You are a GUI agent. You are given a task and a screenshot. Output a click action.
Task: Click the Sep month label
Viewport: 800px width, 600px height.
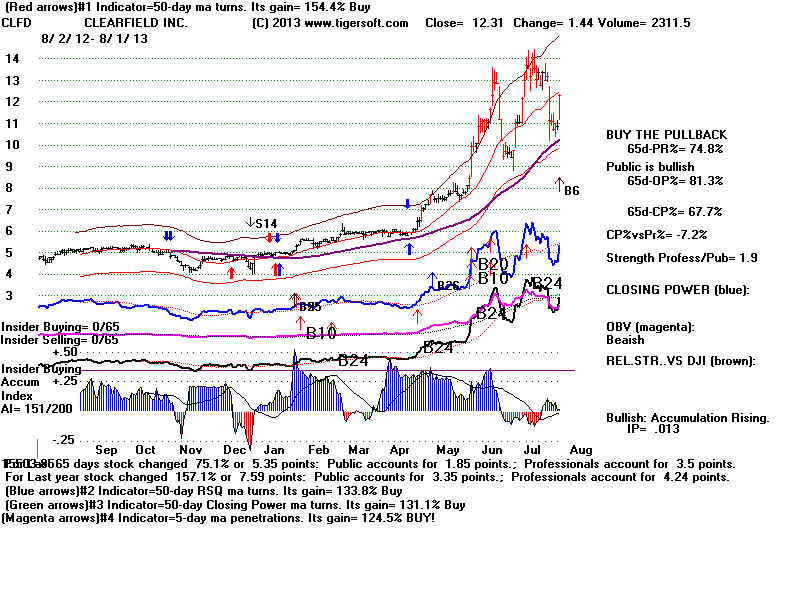pyautogui.click(x=106, y=450)
